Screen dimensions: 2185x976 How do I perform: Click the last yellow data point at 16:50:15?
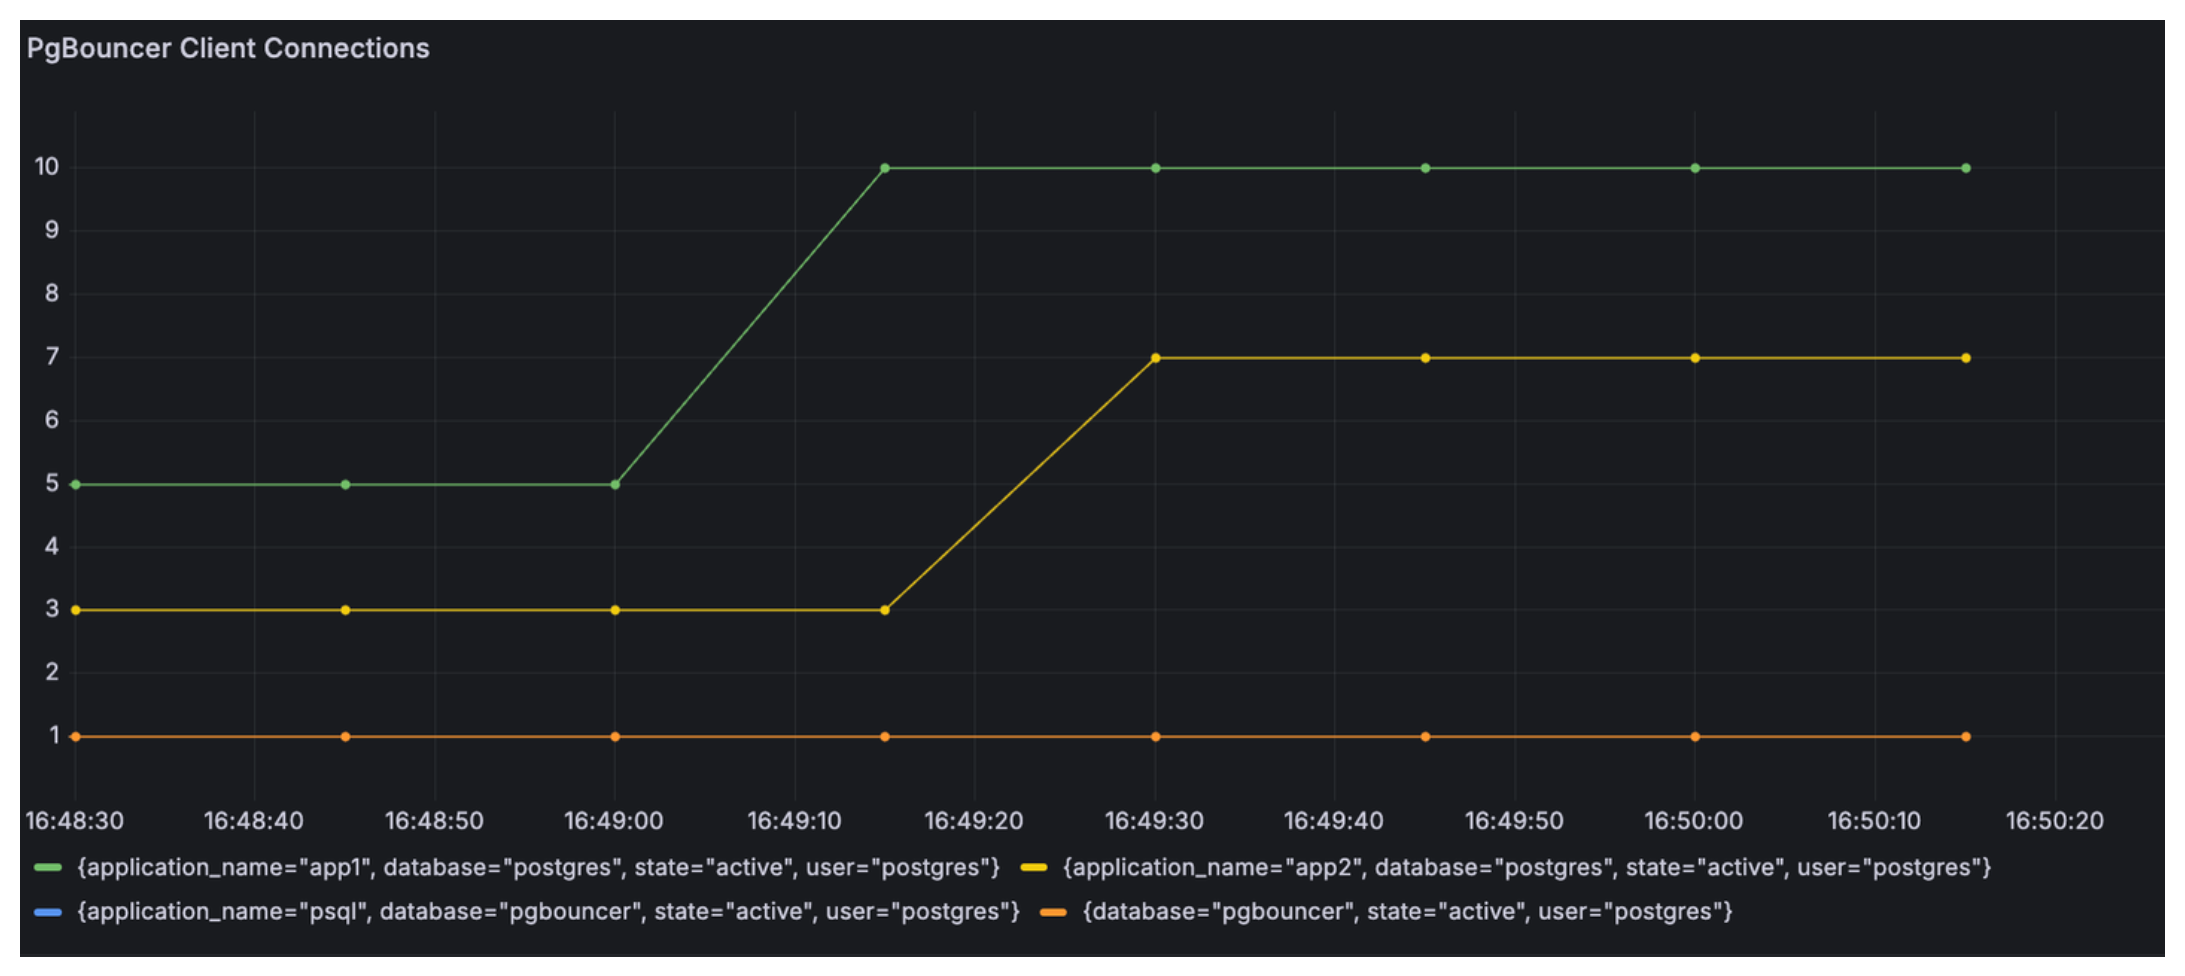coord(1966,358)
